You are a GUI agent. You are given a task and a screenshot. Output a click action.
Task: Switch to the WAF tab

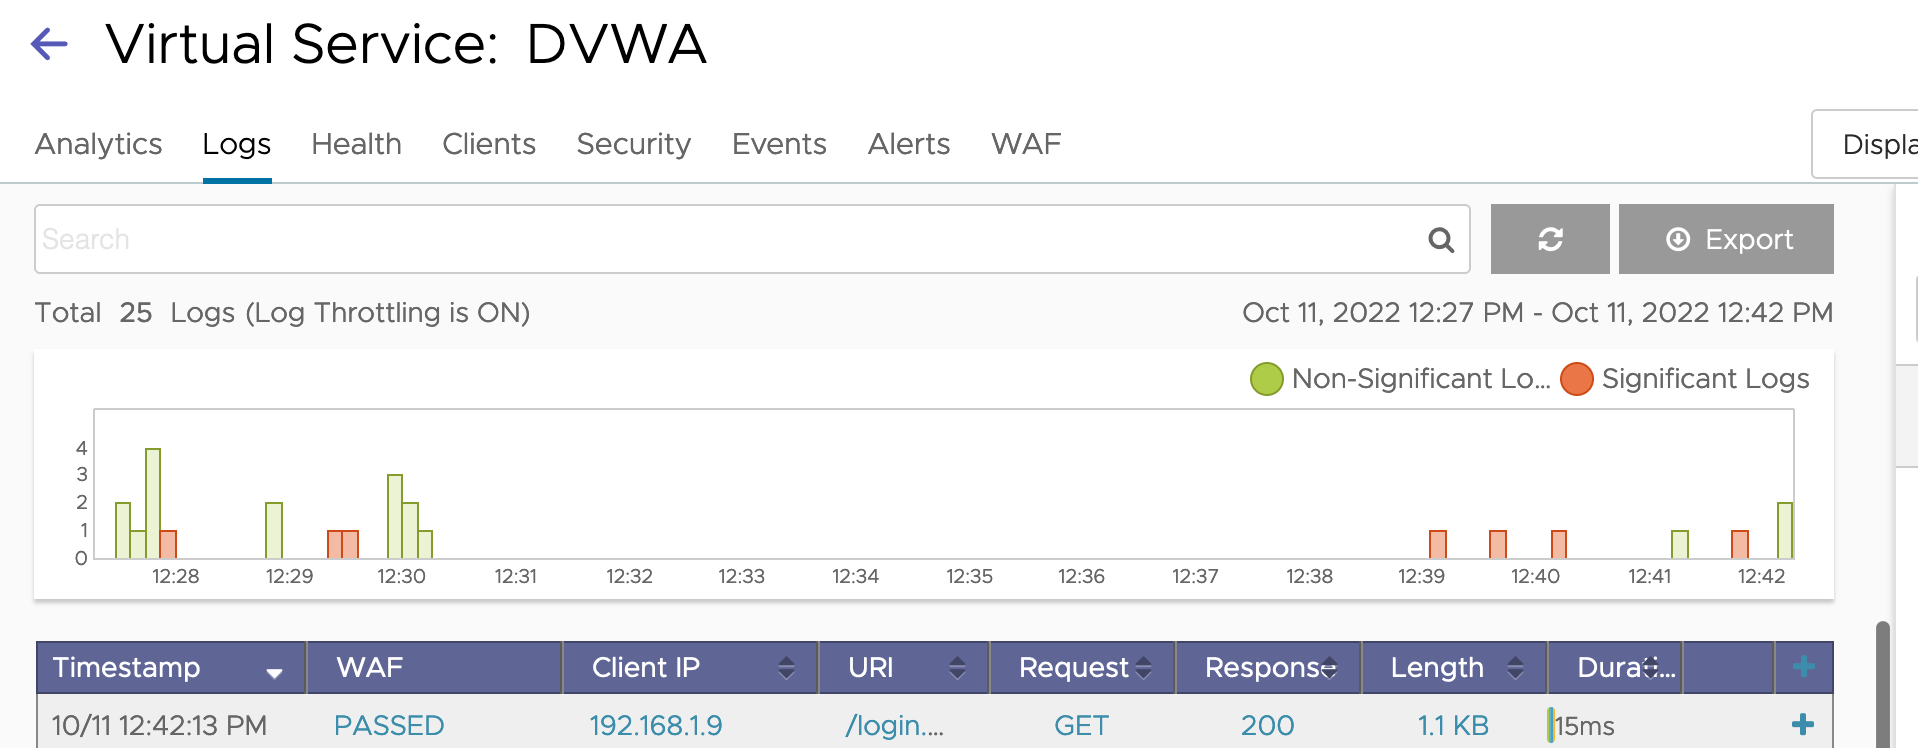pos(1026,144)
